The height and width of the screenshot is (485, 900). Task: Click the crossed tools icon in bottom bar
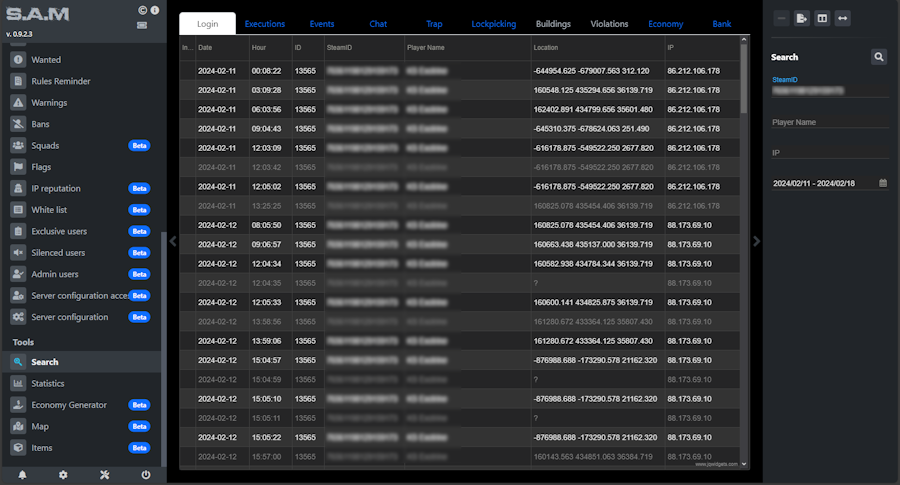point(104,475)
